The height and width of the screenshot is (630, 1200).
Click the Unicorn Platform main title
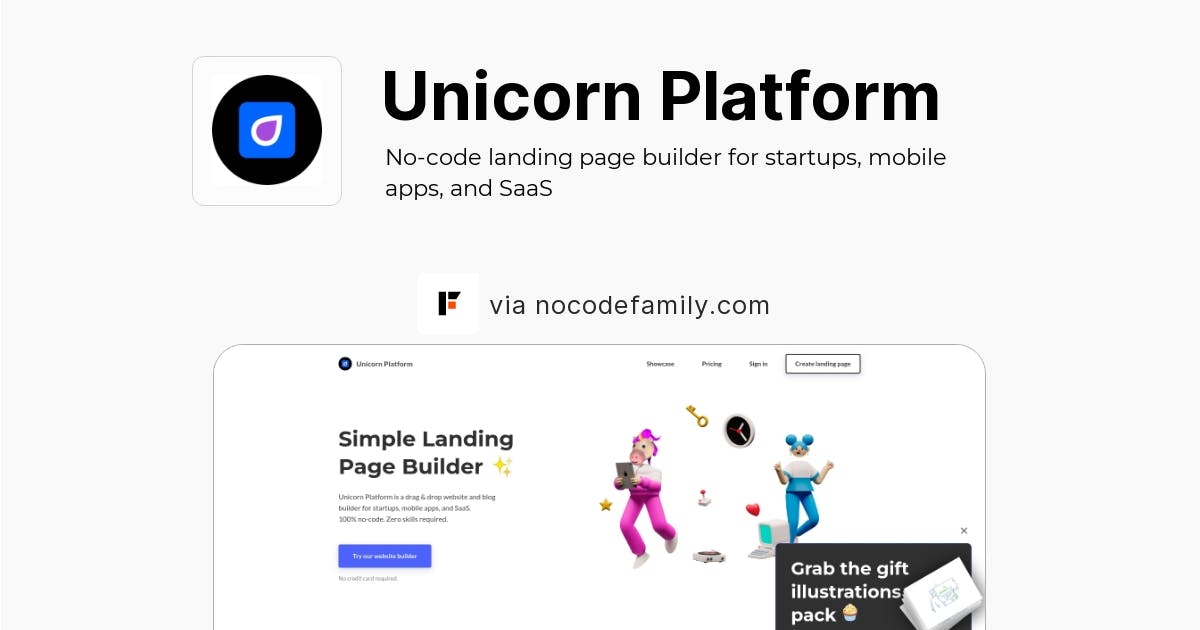coord(661,96)
